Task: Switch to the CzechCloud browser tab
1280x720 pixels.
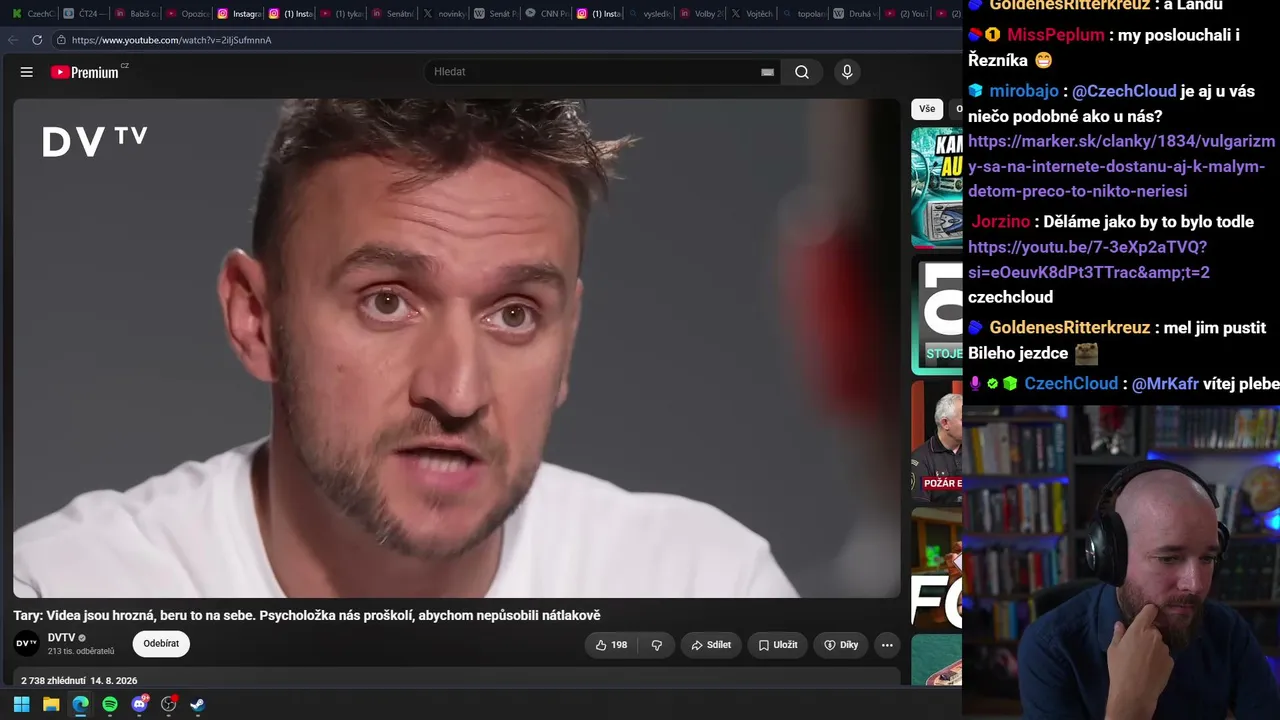Action: click(x=33, y=14)
